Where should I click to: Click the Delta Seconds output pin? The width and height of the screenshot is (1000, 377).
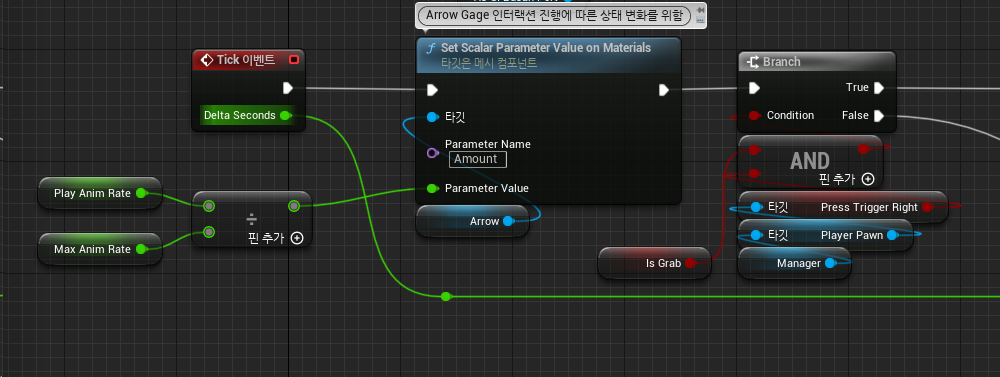[285, 115]
